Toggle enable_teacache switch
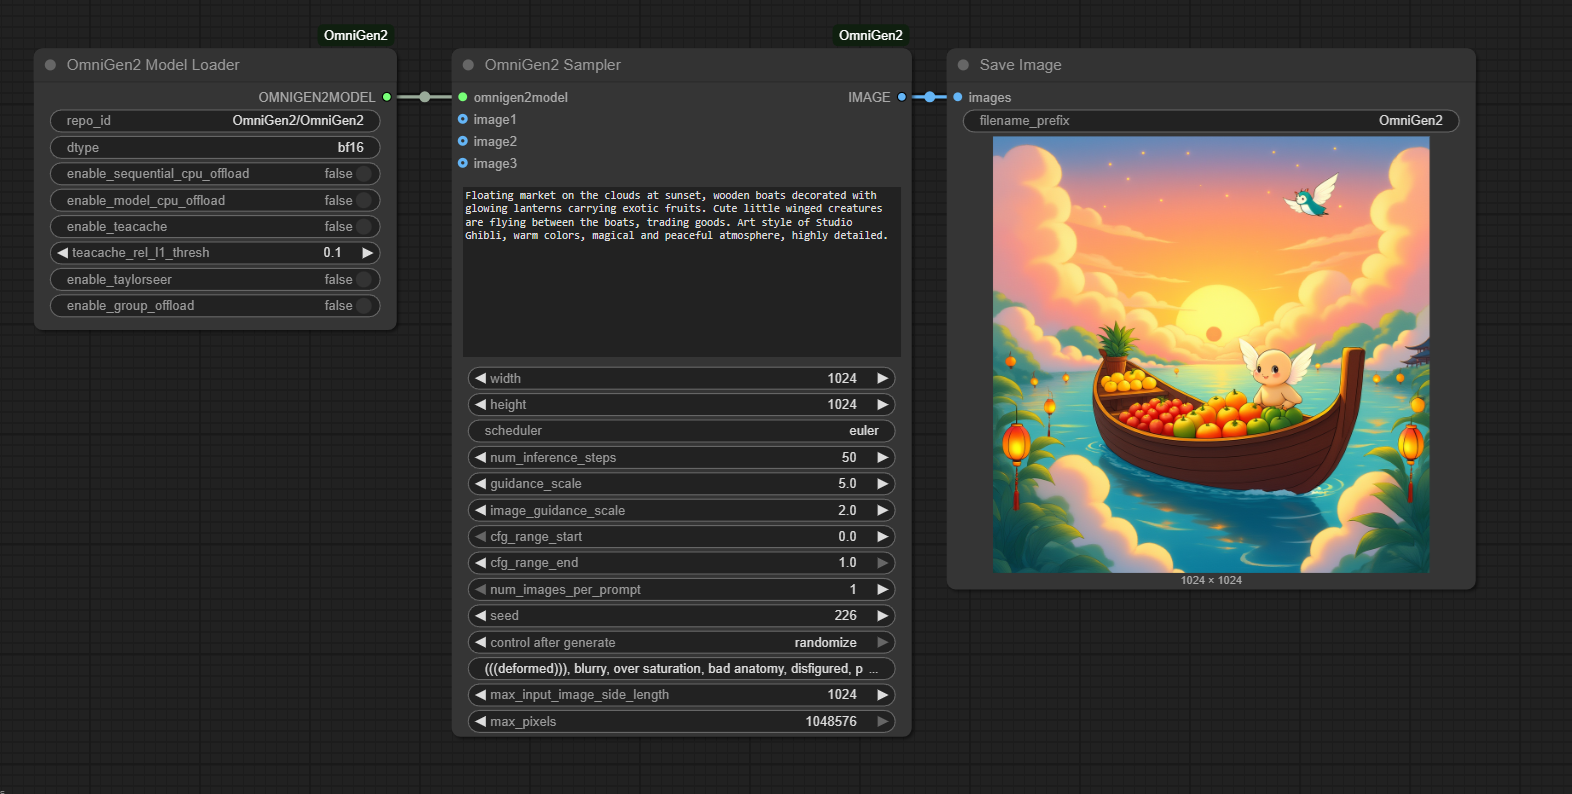Screen dimensions: 1572x794 point(364,227)
